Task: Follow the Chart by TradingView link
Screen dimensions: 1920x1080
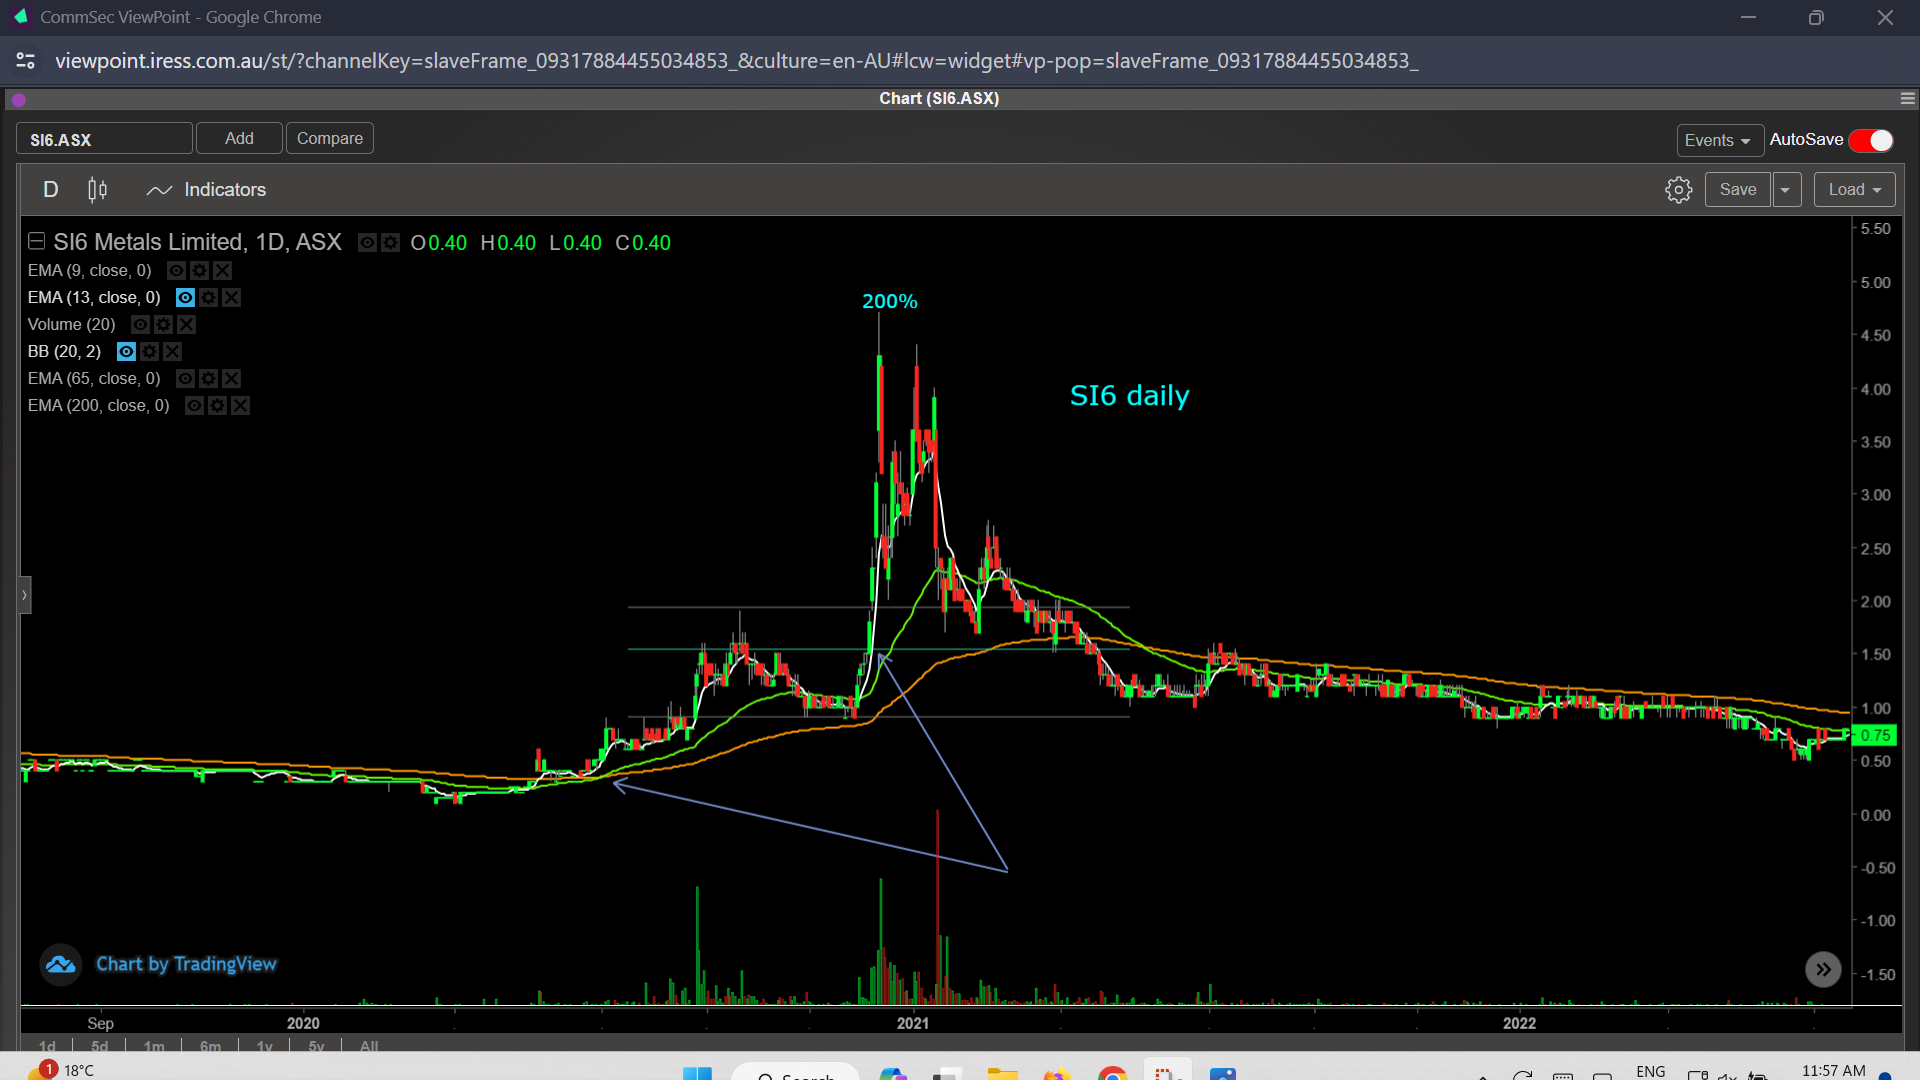Action: (186, 964)
